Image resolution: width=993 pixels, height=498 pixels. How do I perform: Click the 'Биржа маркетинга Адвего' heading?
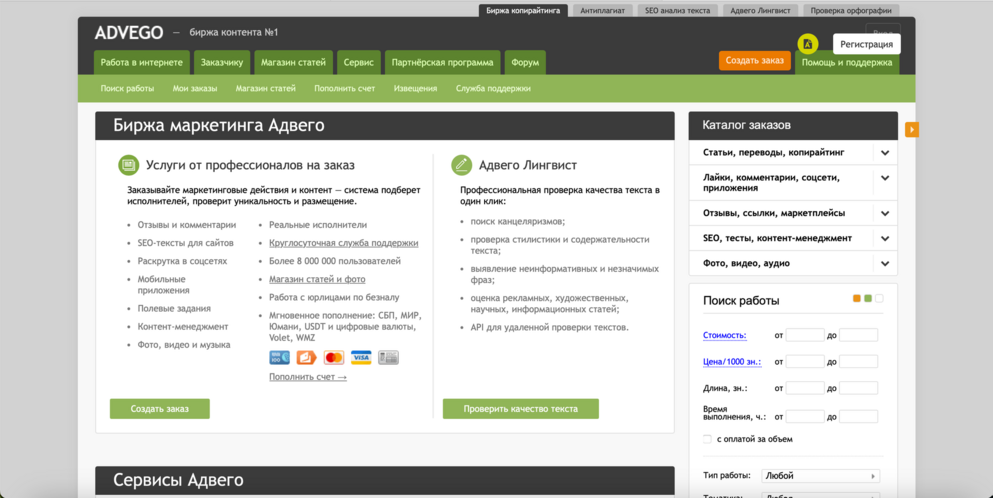click(218, 125)
